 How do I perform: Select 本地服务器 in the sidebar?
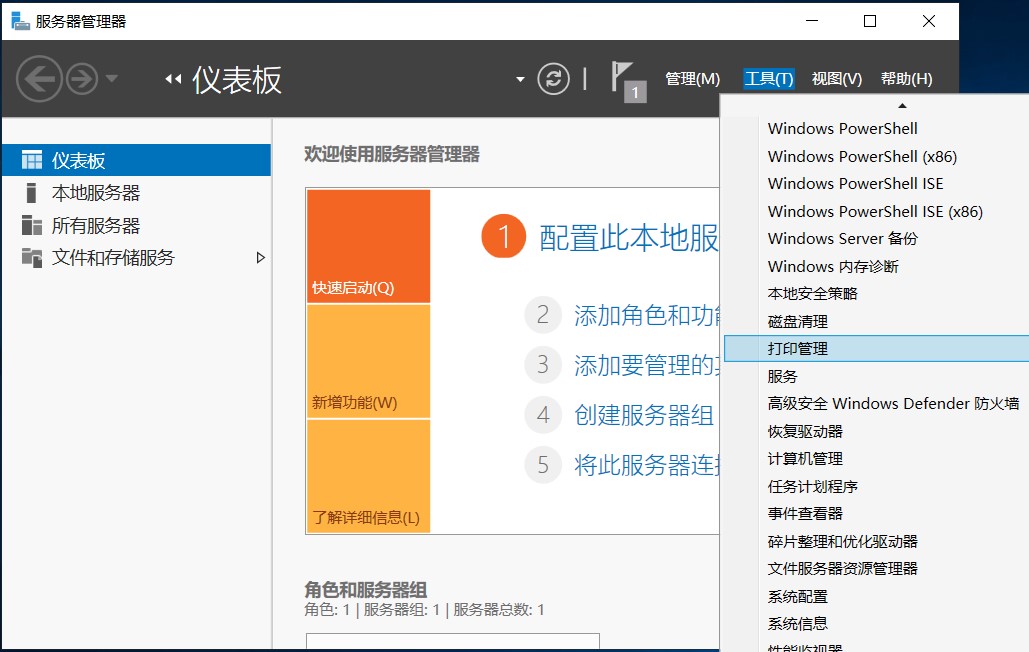[136, 193]
